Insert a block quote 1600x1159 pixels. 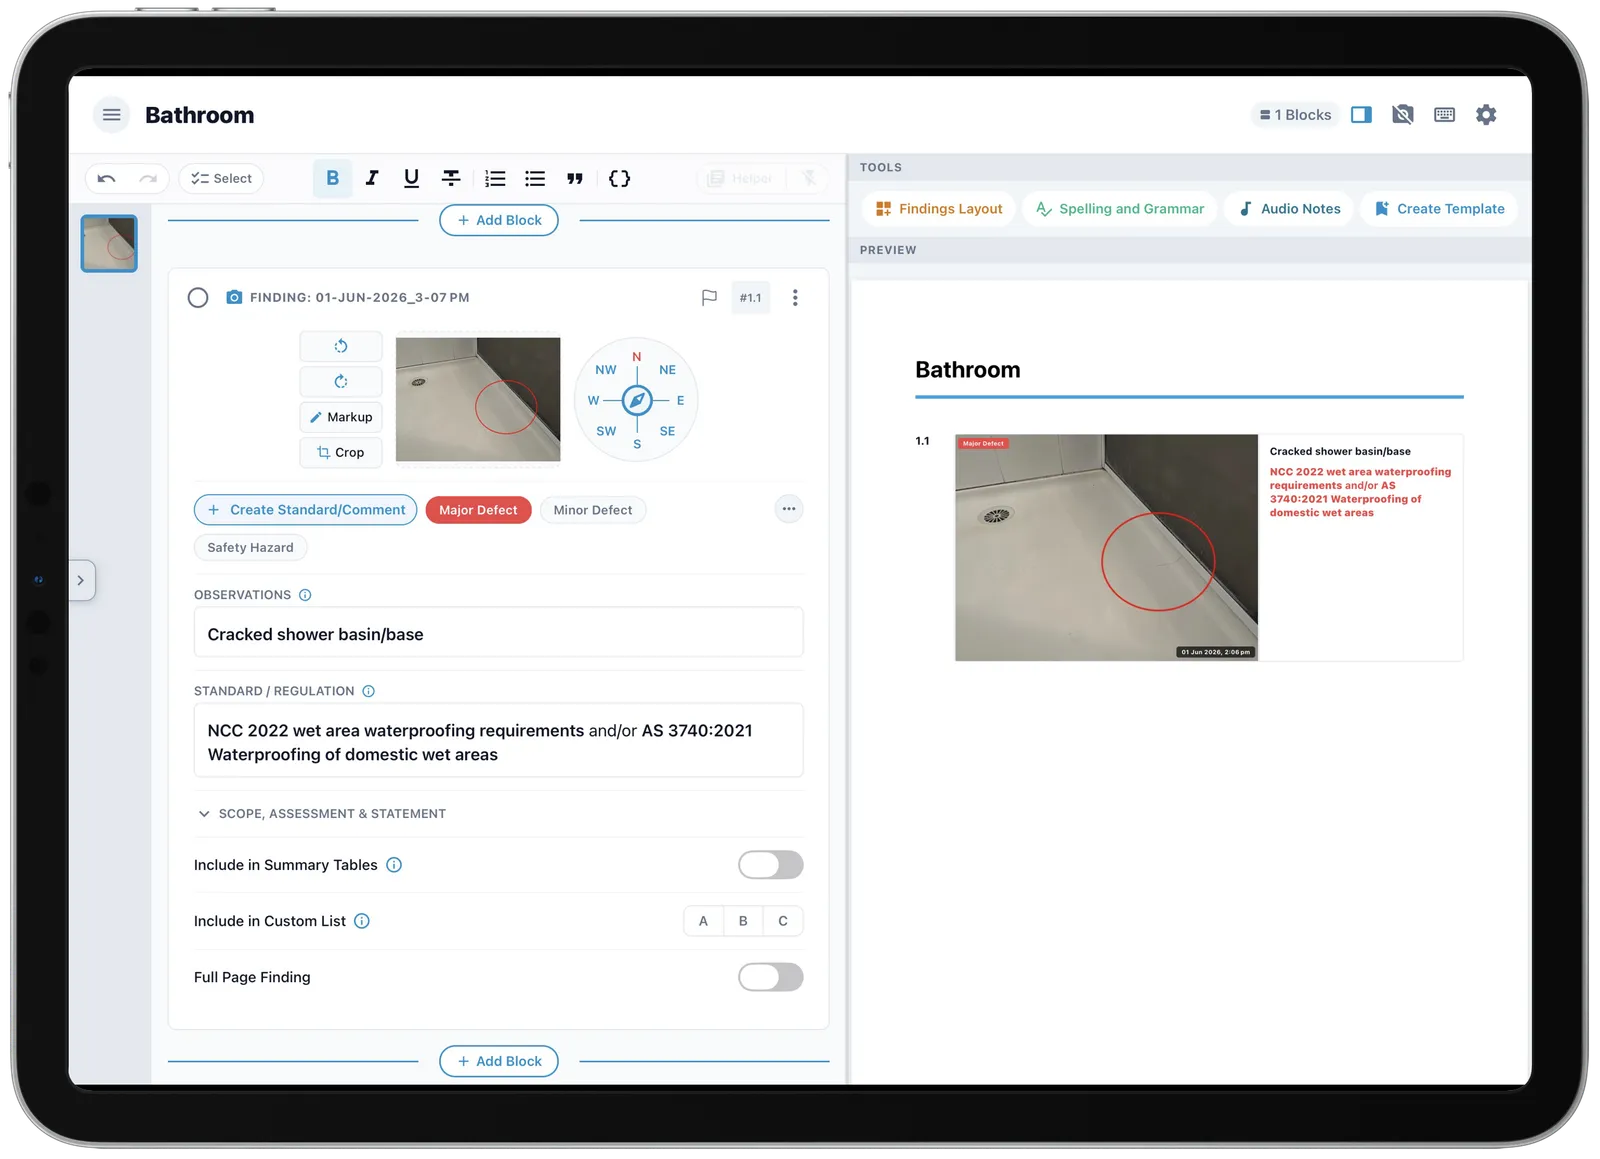coord(575,179)
